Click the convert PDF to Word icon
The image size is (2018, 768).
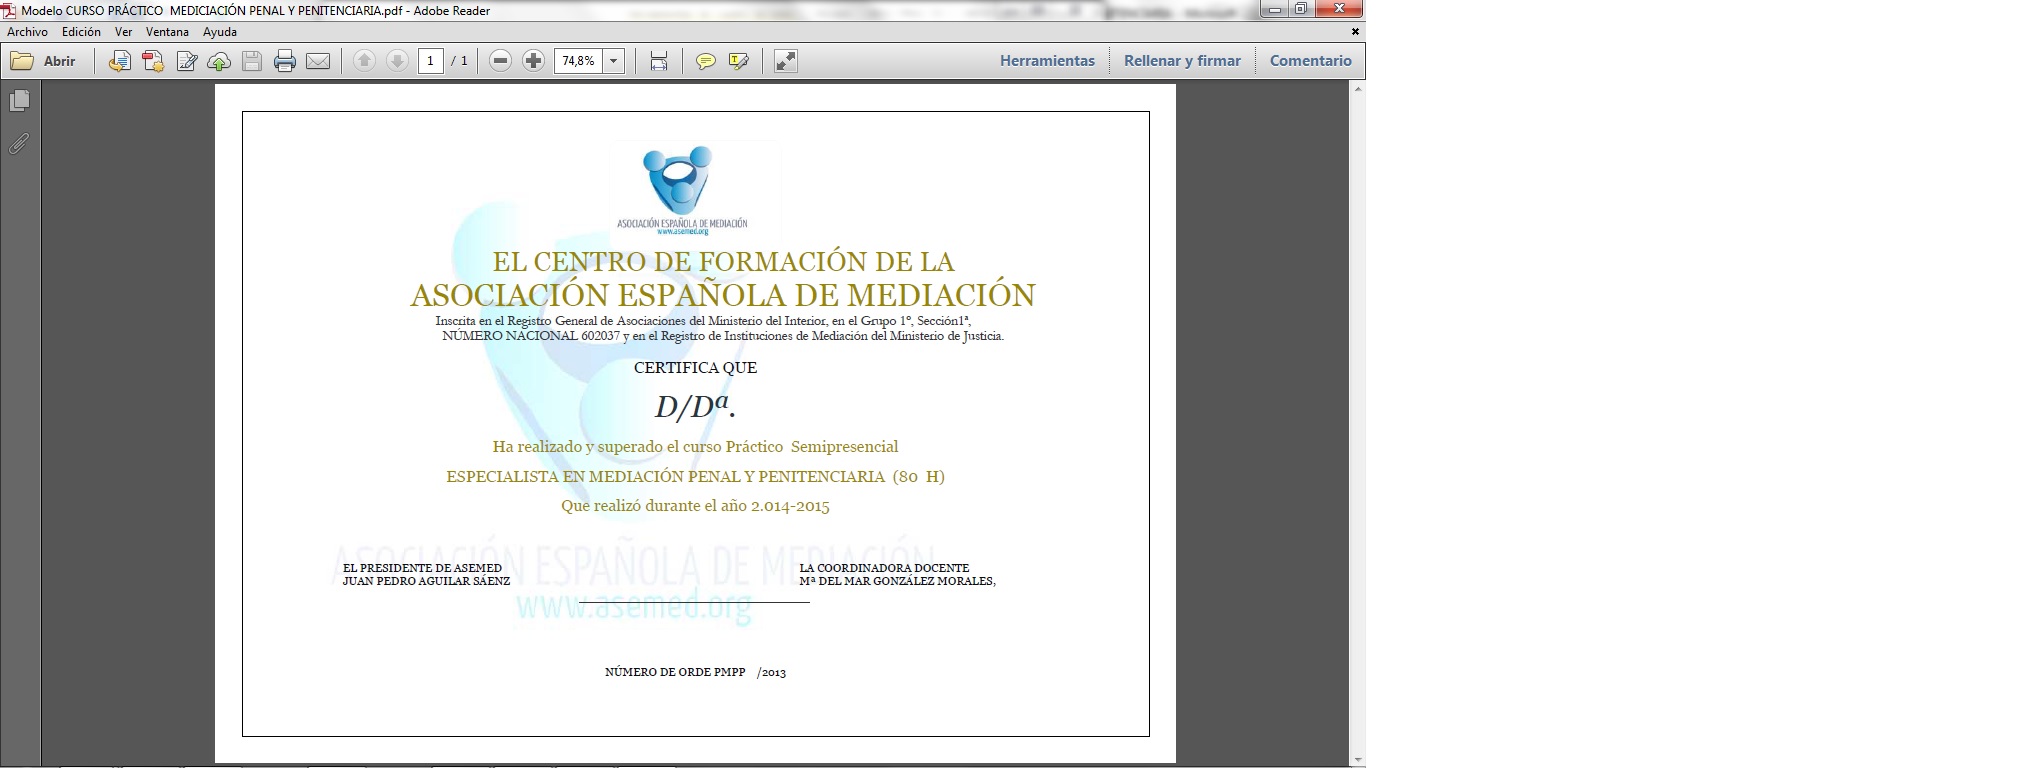point(120,61)
